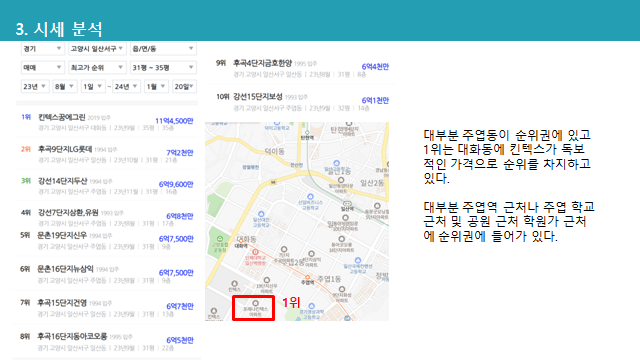Click the 7단지 apartment pin on map
This screenshot has height=360, width=640.
[284, 249]
